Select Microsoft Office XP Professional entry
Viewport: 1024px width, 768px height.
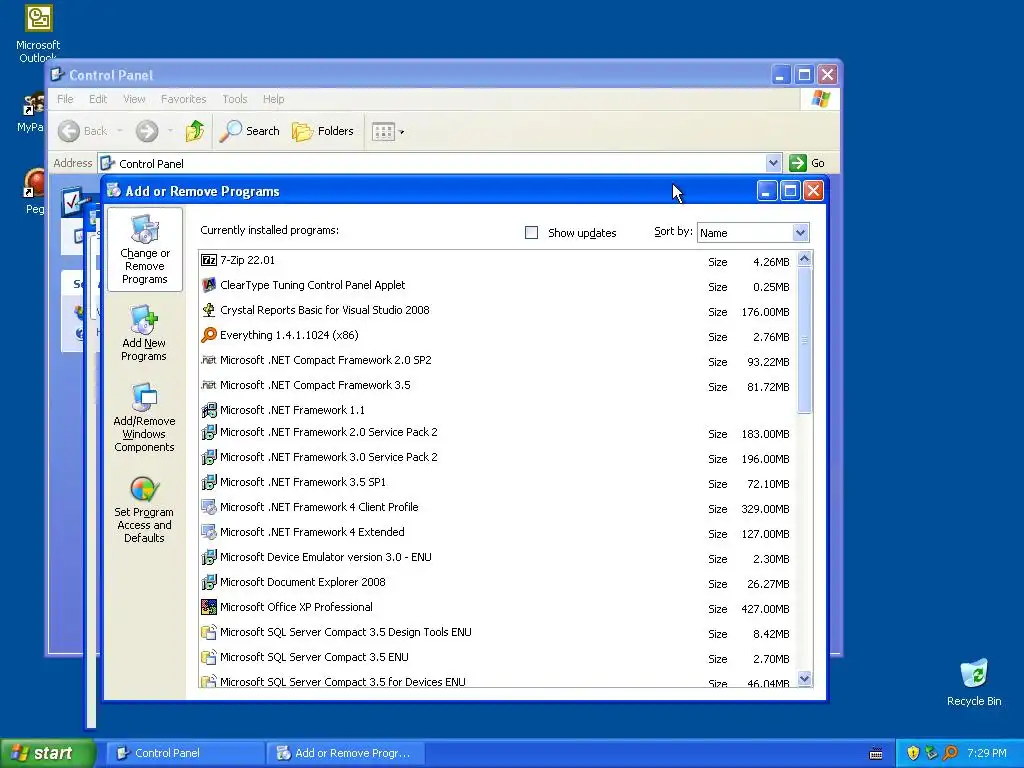coord(296,607)
